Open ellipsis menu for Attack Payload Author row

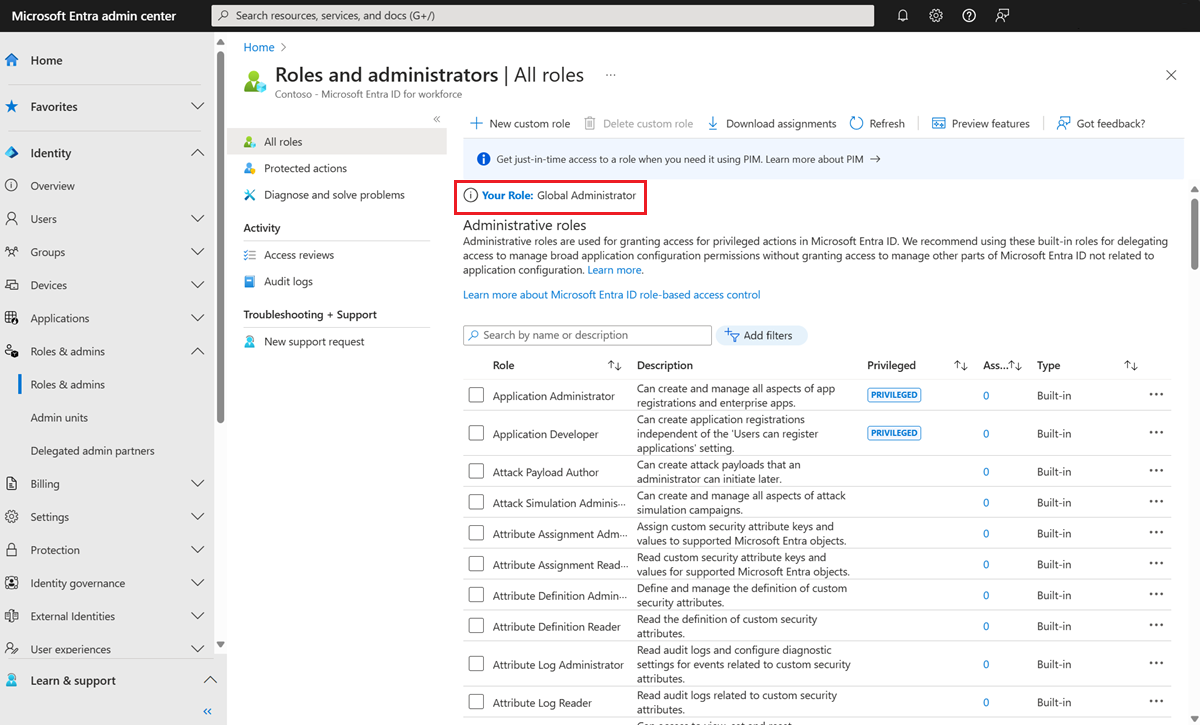click(x=1156, y=471)
